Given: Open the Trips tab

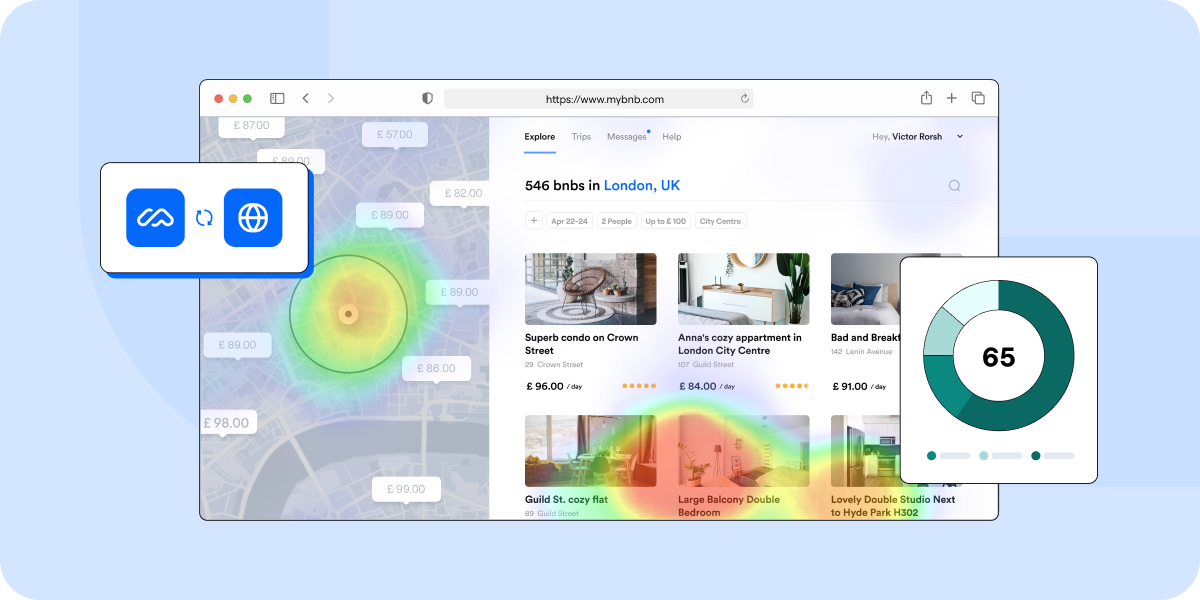Looking at the screenshot, I should [x=581, y=137].
